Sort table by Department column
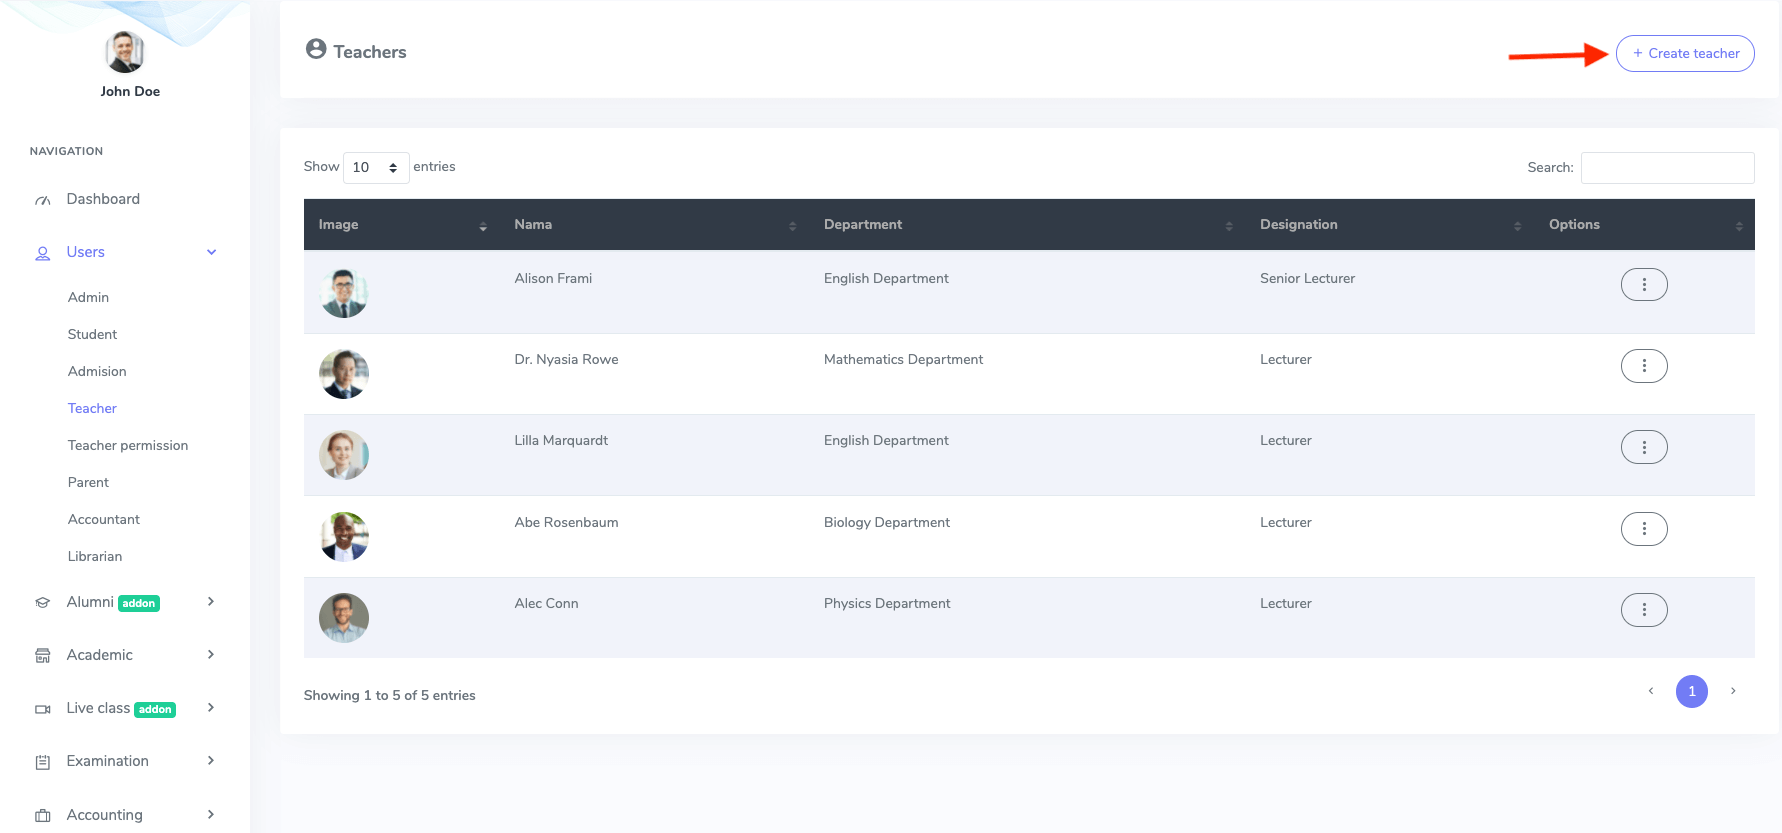1782x833 pixels. tap(1027, 225)
